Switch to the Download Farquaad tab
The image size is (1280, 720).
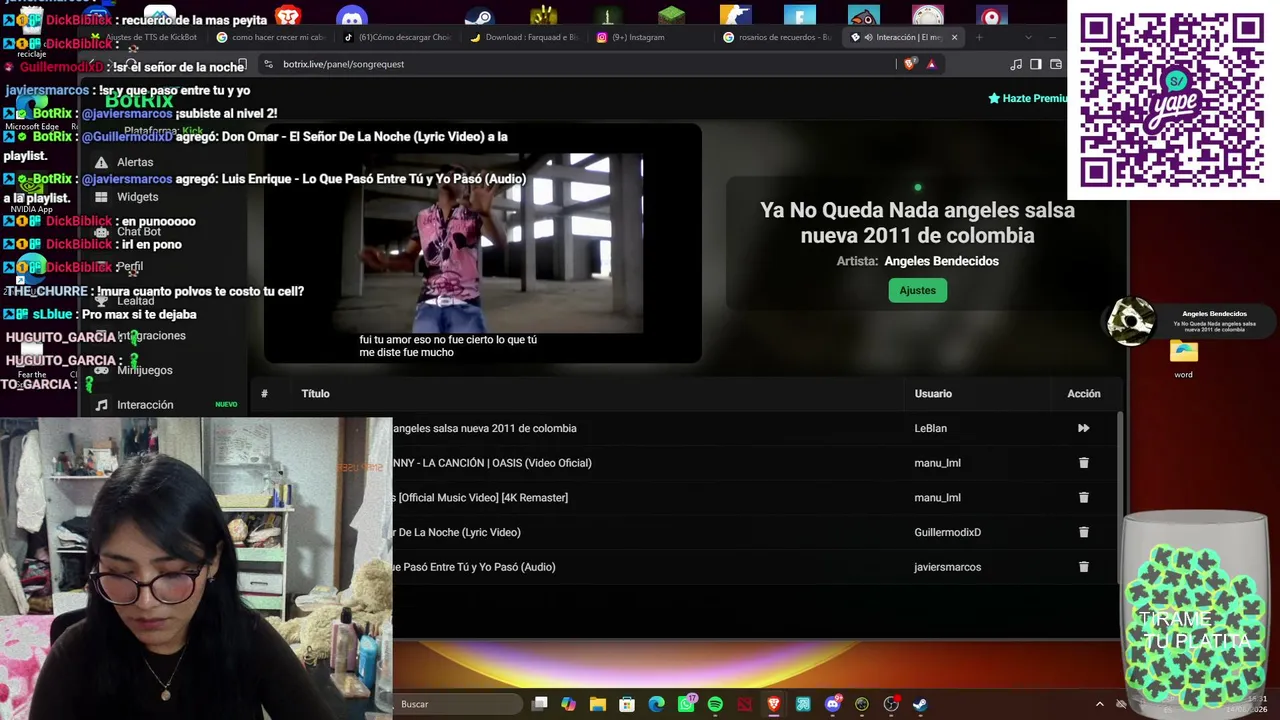(x=527, y=37)
